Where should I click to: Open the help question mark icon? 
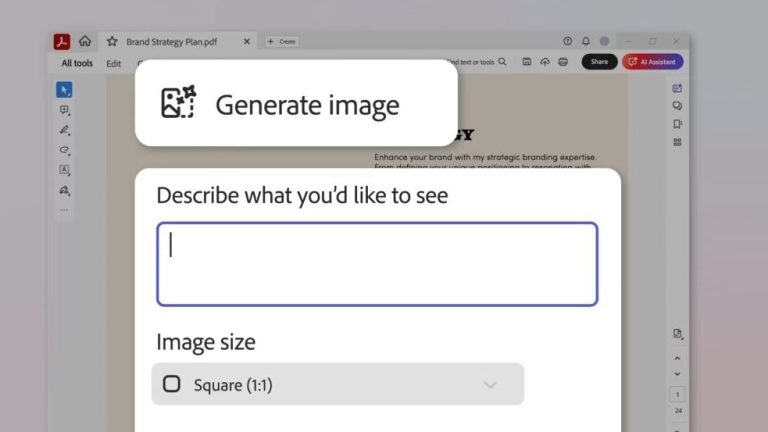coord(568,41)
